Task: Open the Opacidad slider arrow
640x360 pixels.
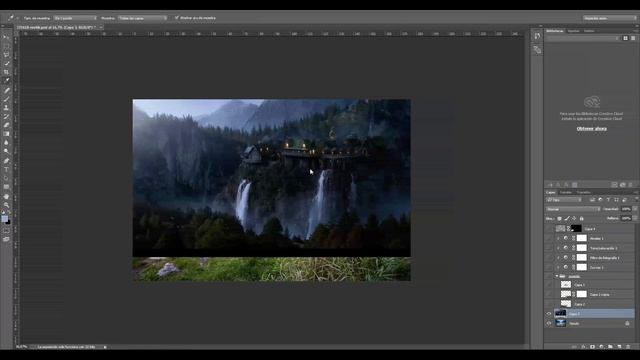Action: pyautogui.click(x=635, y=209)
